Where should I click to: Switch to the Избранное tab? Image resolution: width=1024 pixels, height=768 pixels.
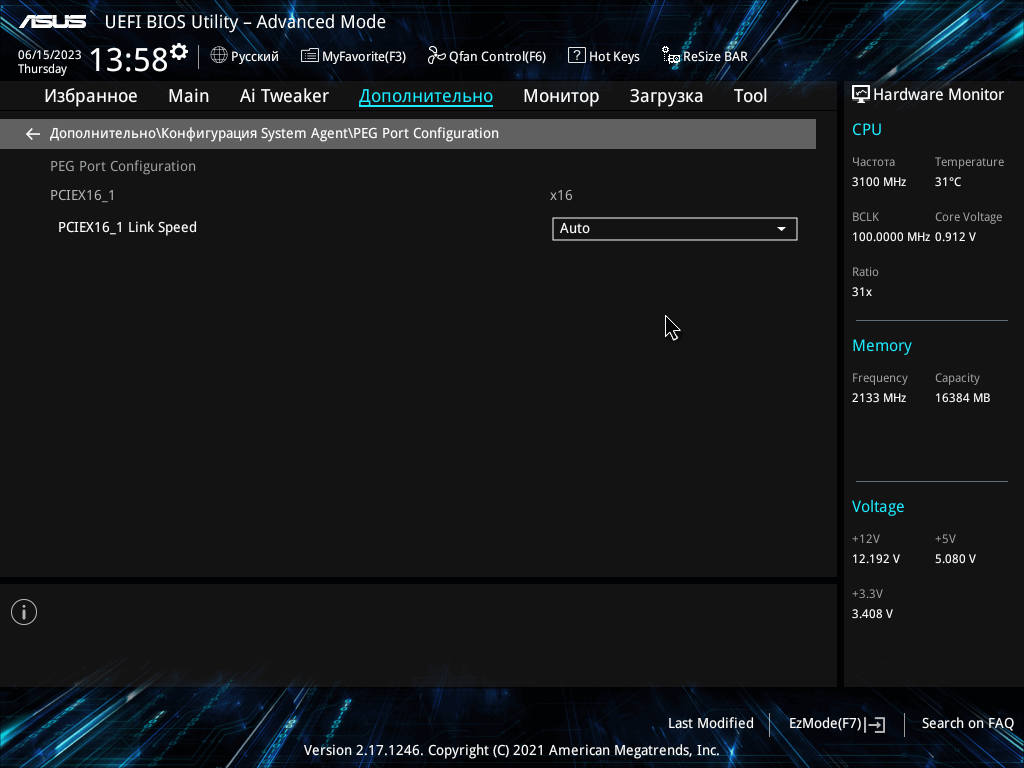(91, 96)
